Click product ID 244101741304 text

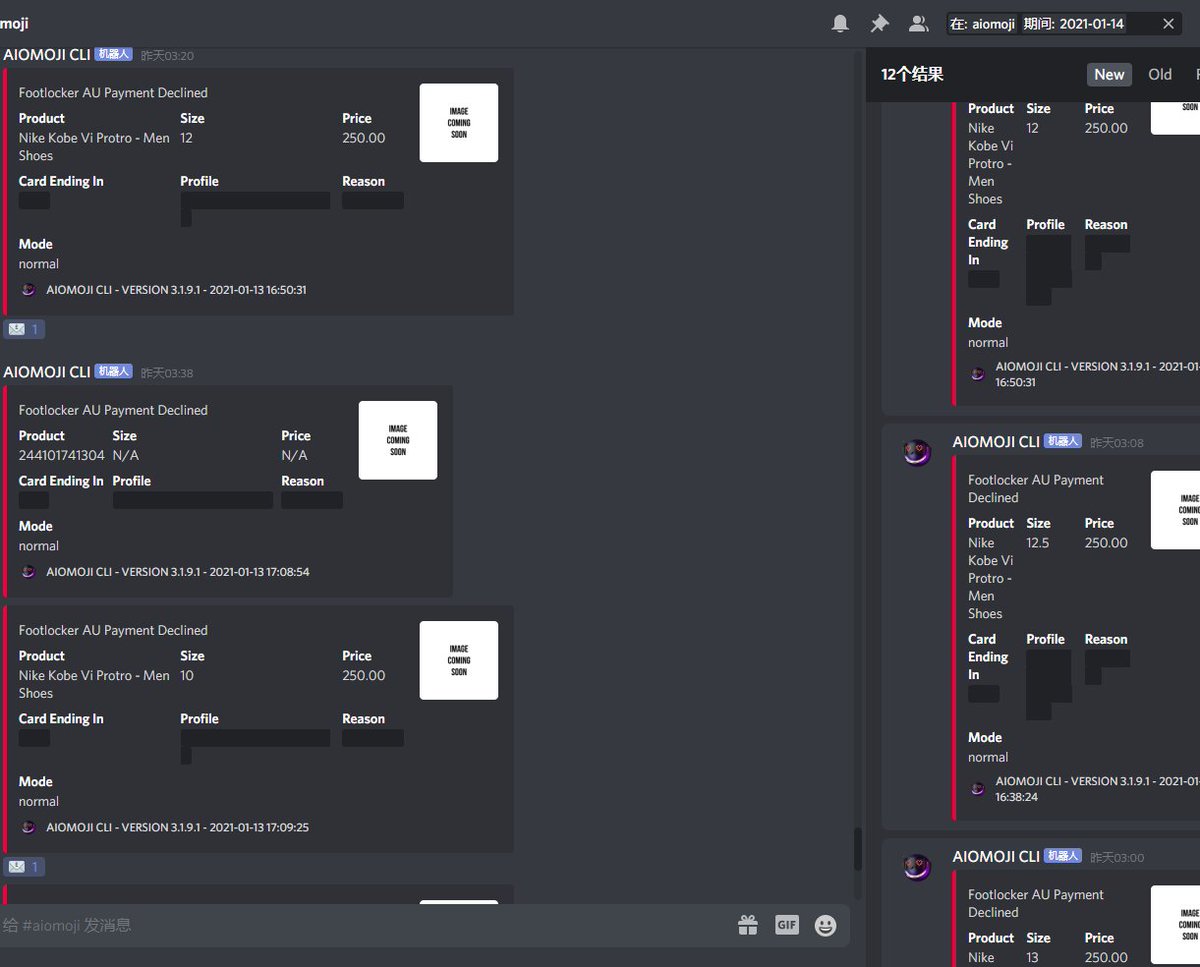pos(62,455)
